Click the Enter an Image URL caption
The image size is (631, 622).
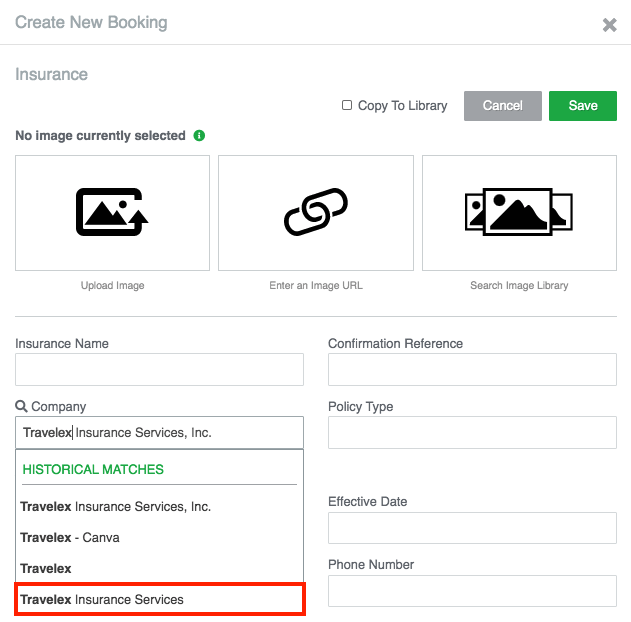tap(316, 286)
